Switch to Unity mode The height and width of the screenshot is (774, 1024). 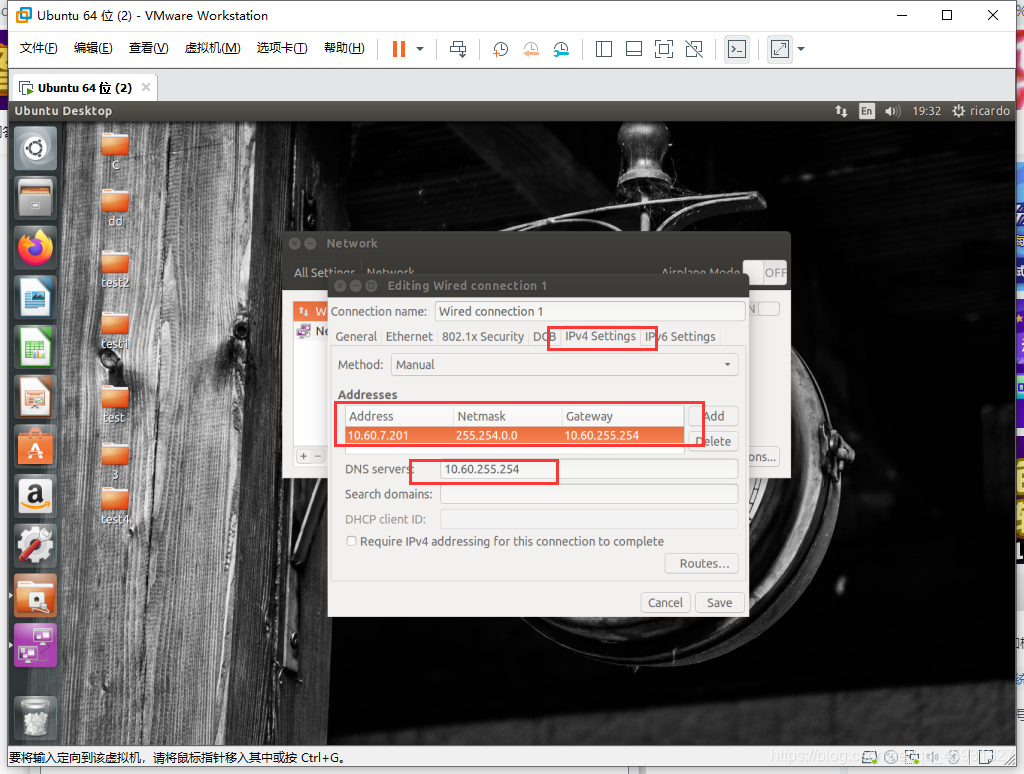(694, 49)
